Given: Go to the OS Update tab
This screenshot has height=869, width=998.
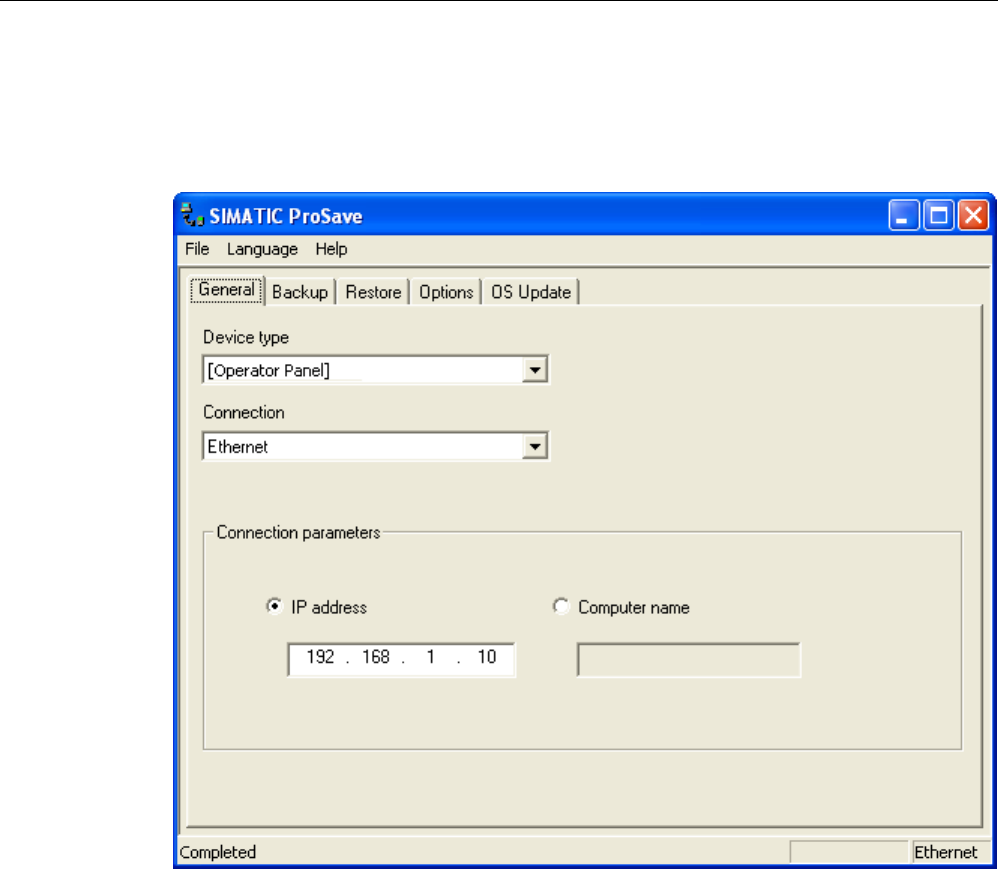Looking at the screenshot, I should pyautogui.click(x=531, y=292).
